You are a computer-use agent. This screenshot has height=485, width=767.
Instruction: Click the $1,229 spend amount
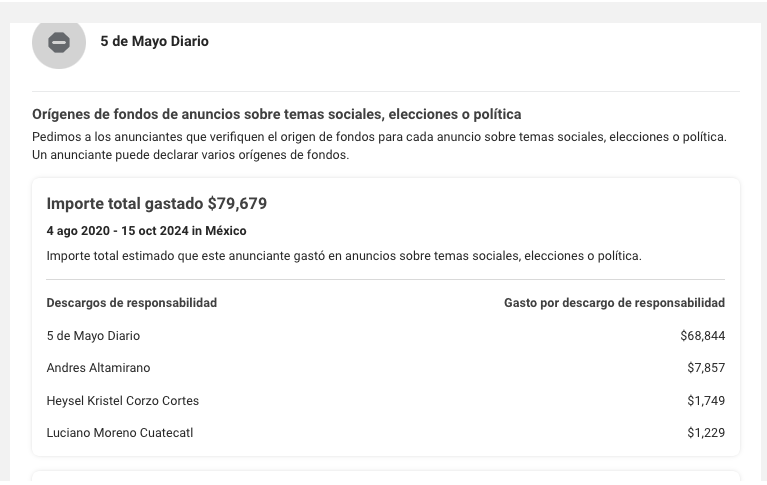[705, 433]
